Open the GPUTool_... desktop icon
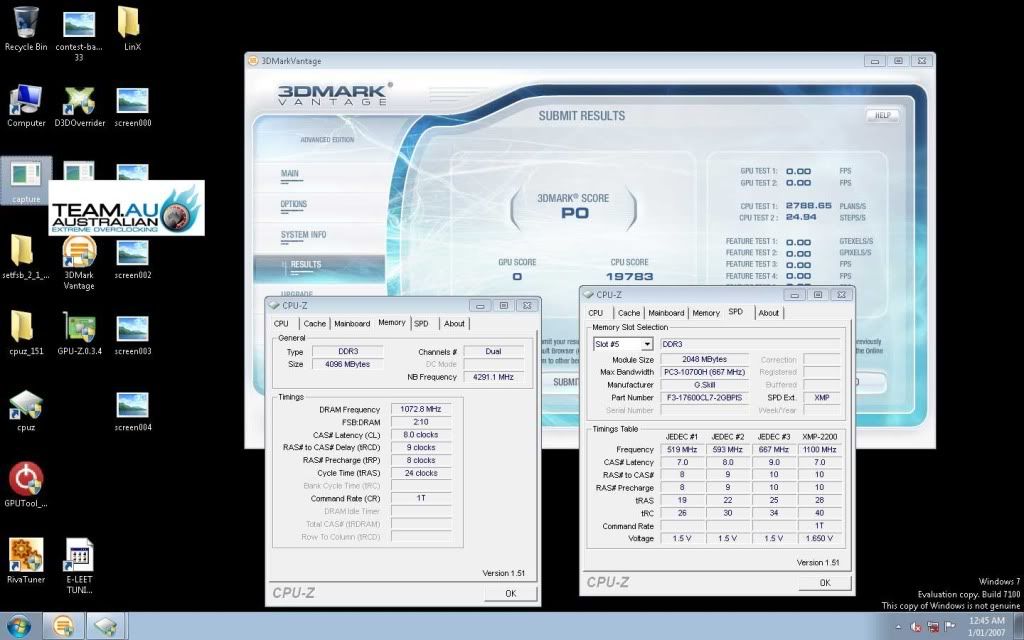This screenshot has height=640, width=1024. click(x=26, y=485)
